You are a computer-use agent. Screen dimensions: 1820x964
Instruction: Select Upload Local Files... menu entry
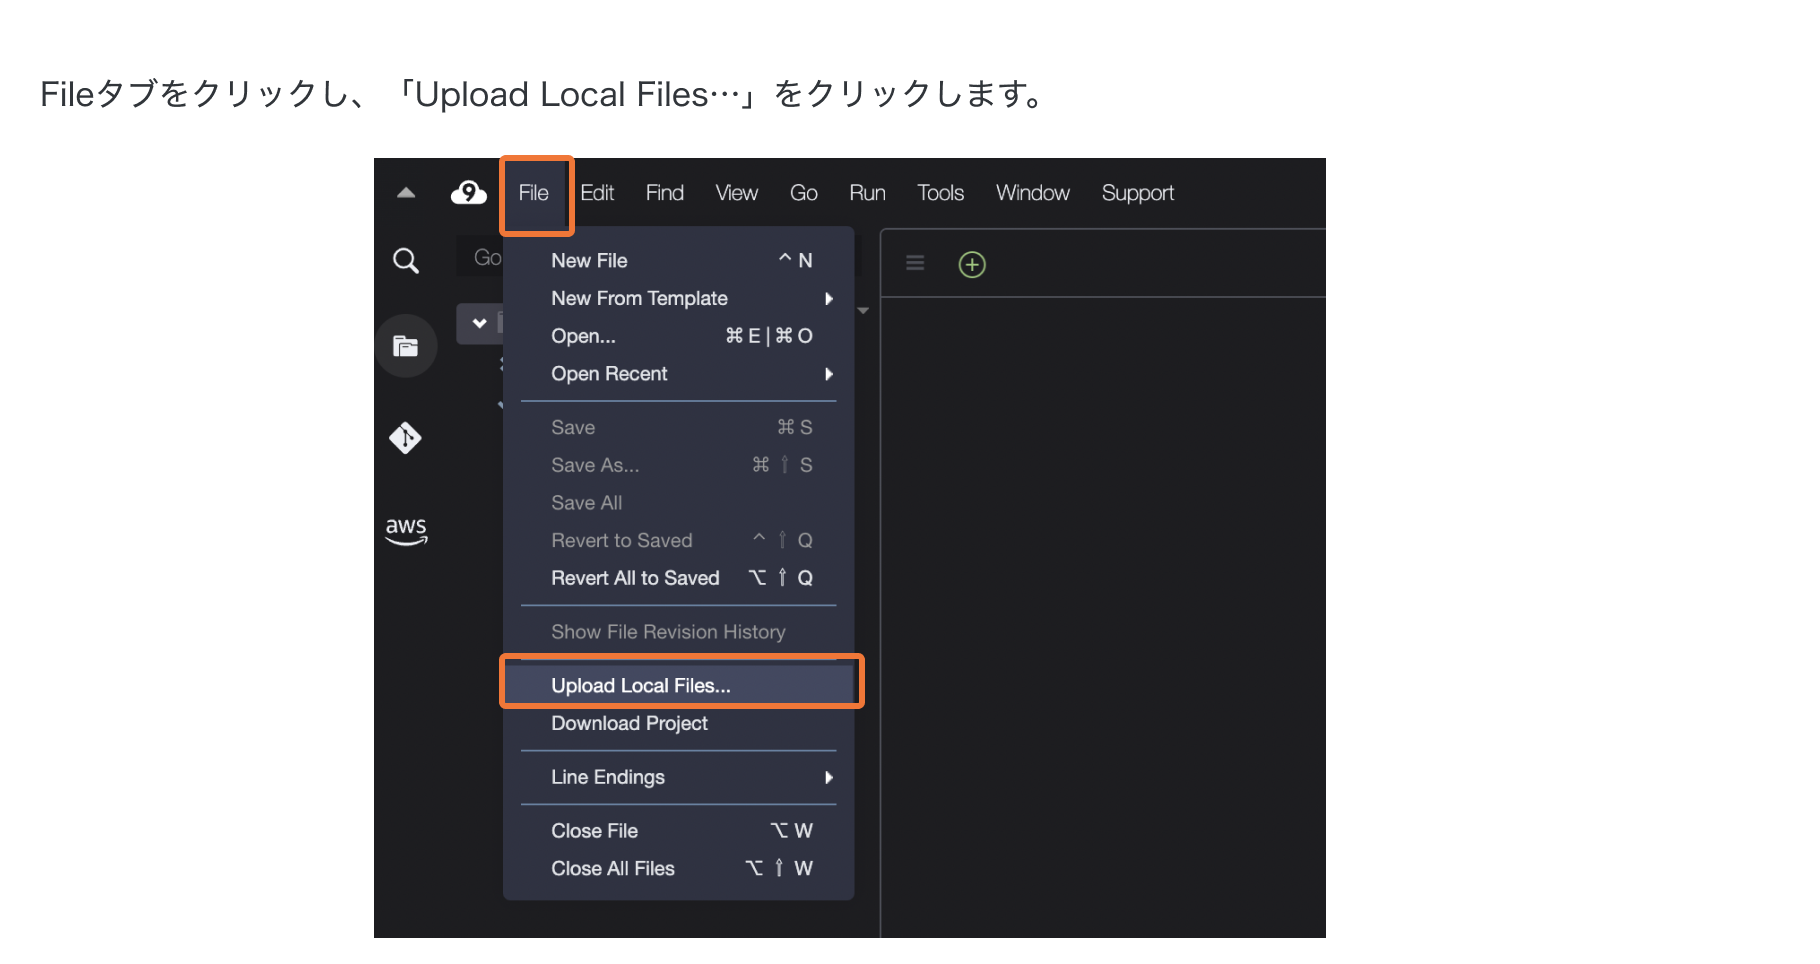pyautogui.click(x=641, y=686)
